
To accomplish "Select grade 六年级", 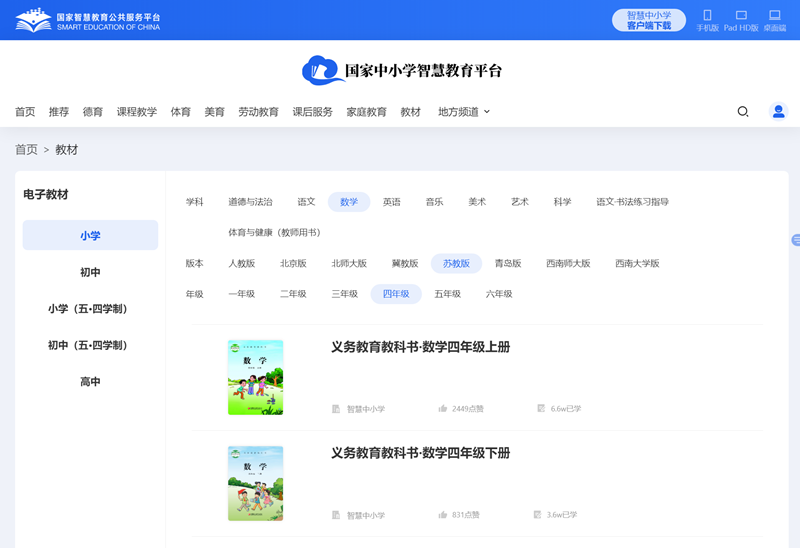I will 499,294.
